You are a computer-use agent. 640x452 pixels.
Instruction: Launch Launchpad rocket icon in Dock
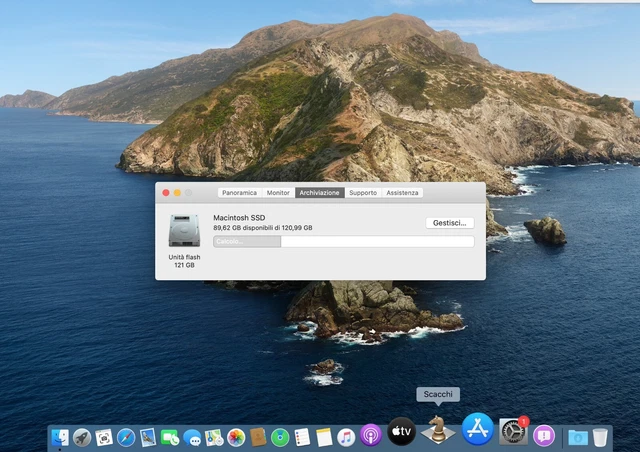coord(82,438)
